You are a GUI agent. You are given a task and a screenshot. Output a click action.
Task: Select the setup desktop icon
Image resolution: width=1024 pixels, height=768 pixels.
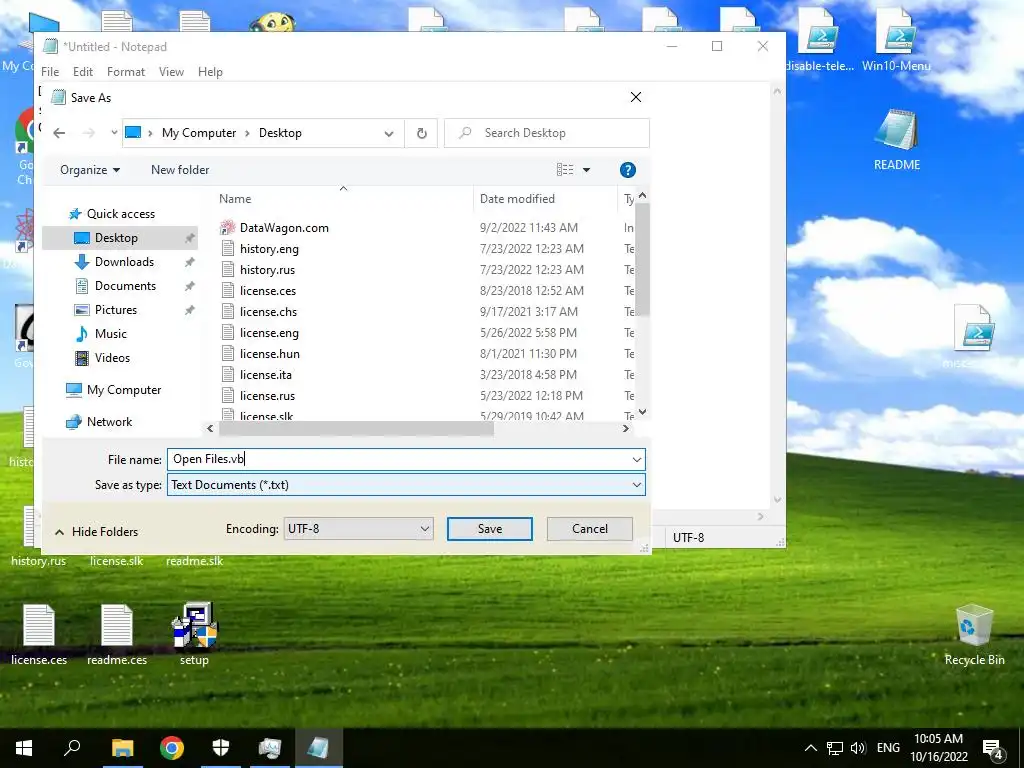coord(195,634)
